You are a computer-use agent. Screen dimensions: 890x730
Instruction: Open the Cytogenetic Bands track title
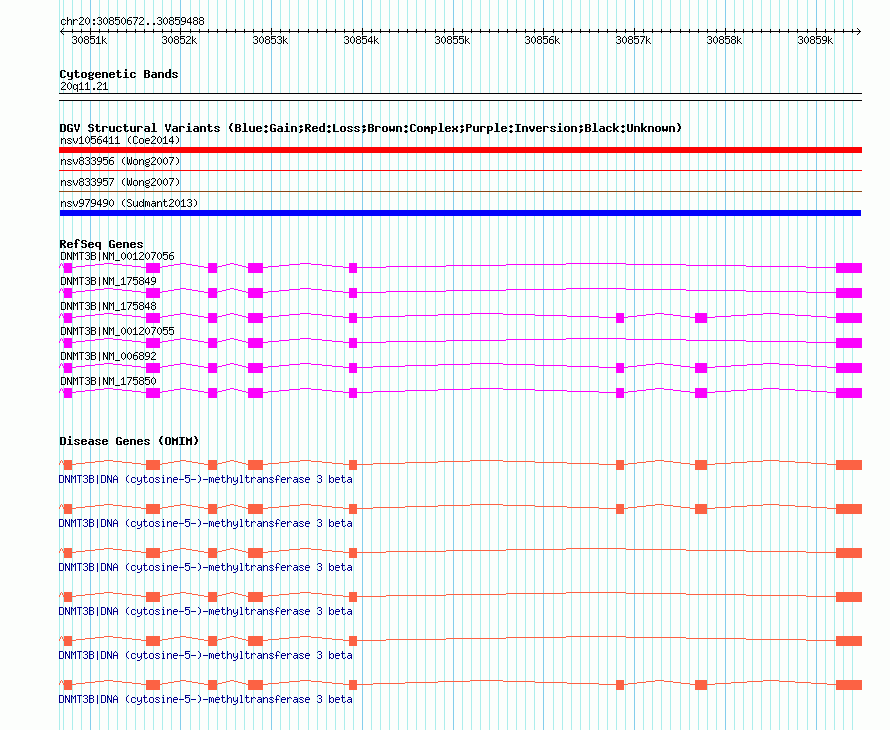(x=119, y=74)
